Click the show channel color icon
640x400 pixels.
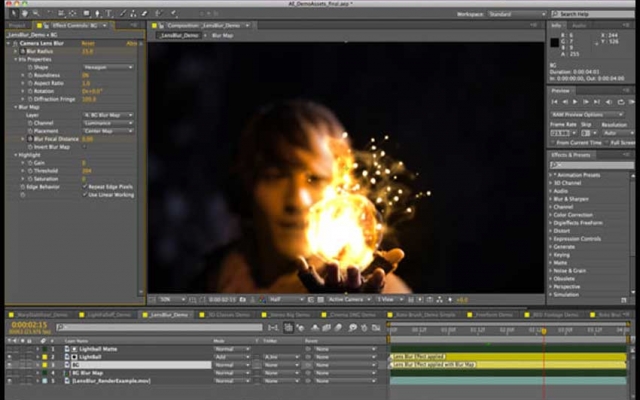[x=262, y=300]
